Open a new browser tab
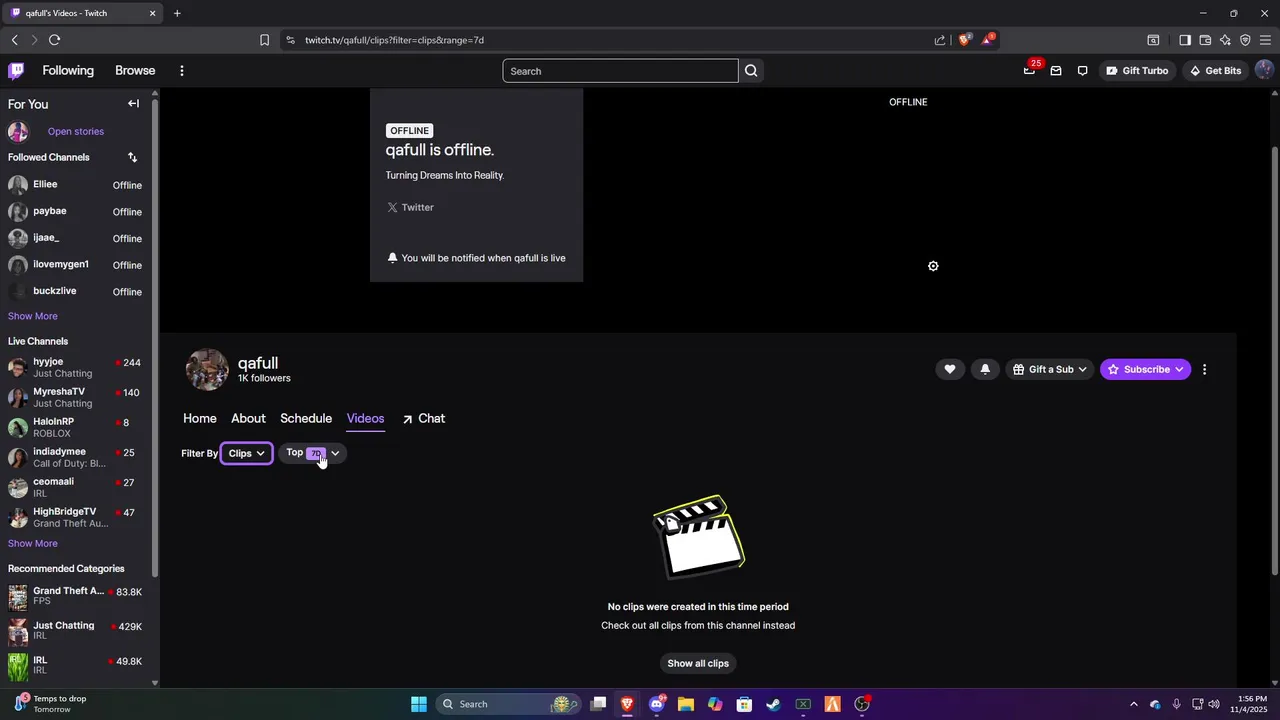The image size is (1280, 720). point(177,13)
